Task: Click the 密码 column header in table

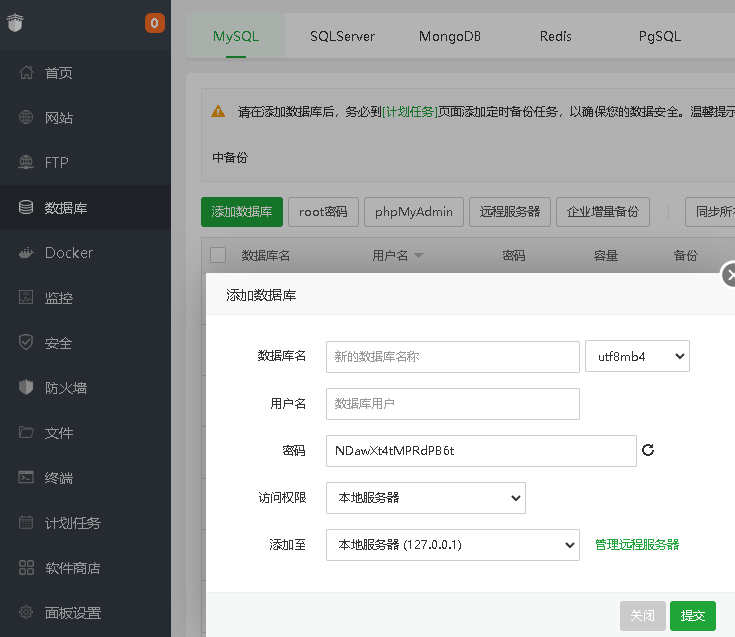Action: pos(514,255)
